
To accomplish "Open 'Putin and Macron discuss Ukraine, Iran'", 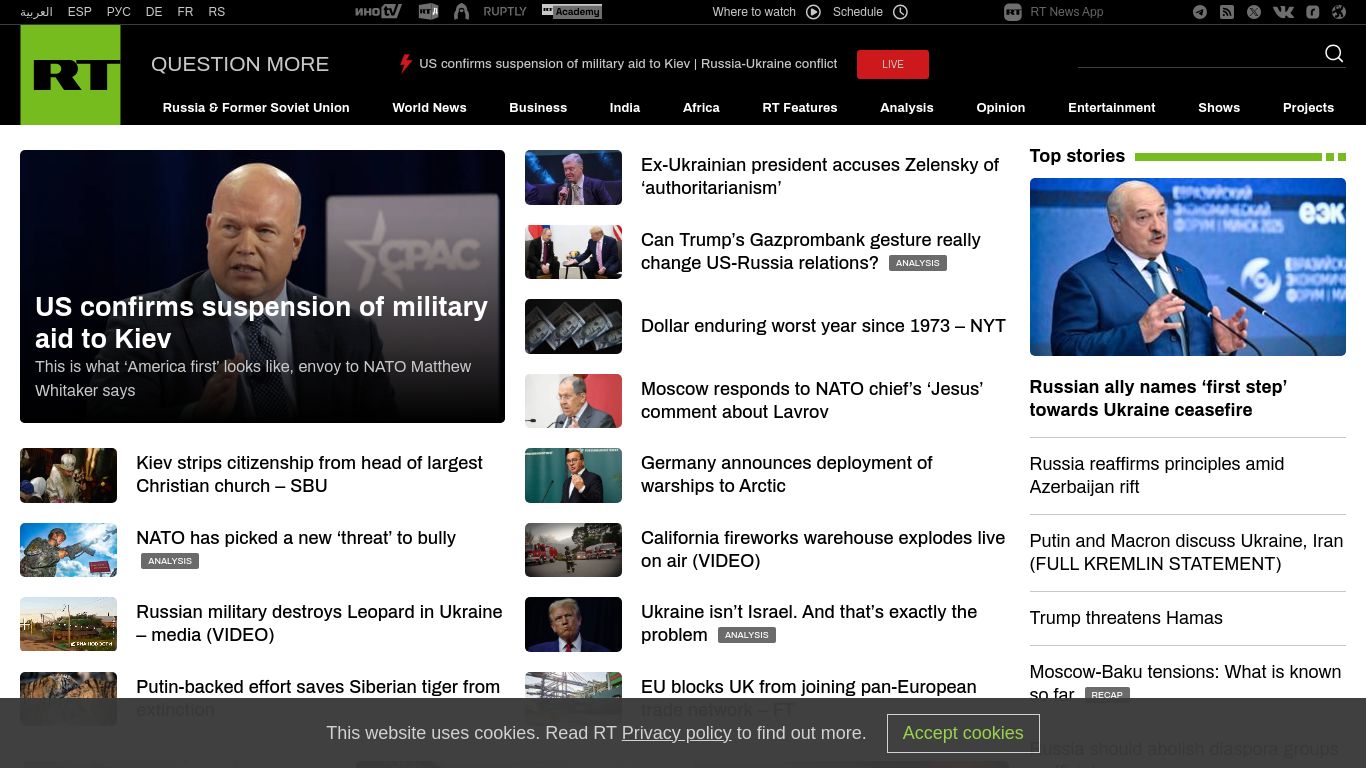I will click(x=1186, y=552).
